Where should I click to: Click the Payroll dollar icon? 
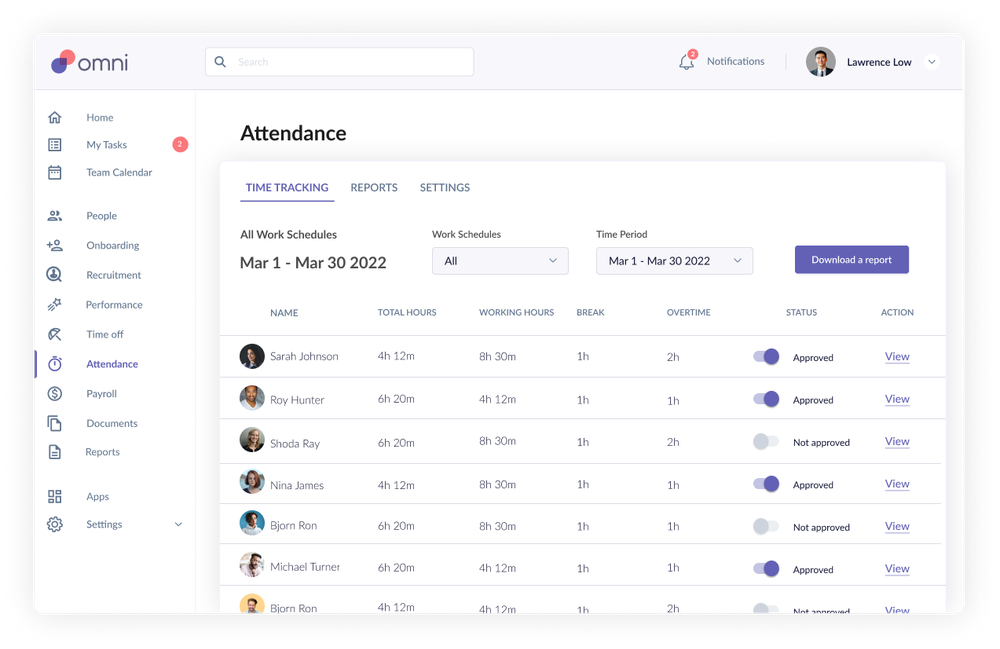coord(55,393)
